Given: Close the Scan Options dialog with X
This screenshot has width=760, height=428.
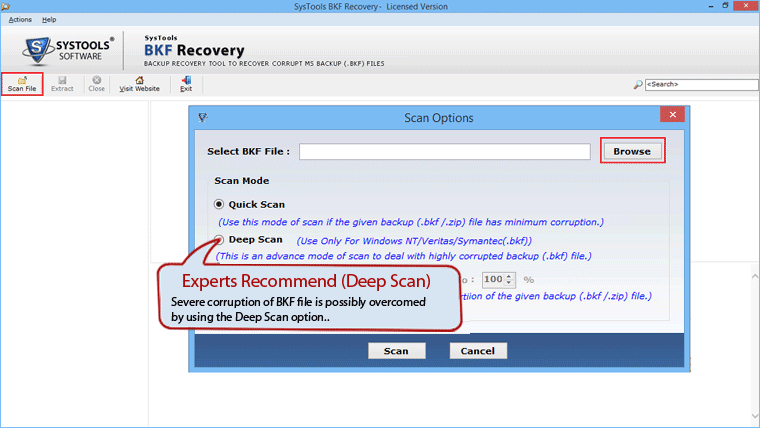Looking at the screenshot, I should (672, 114).
